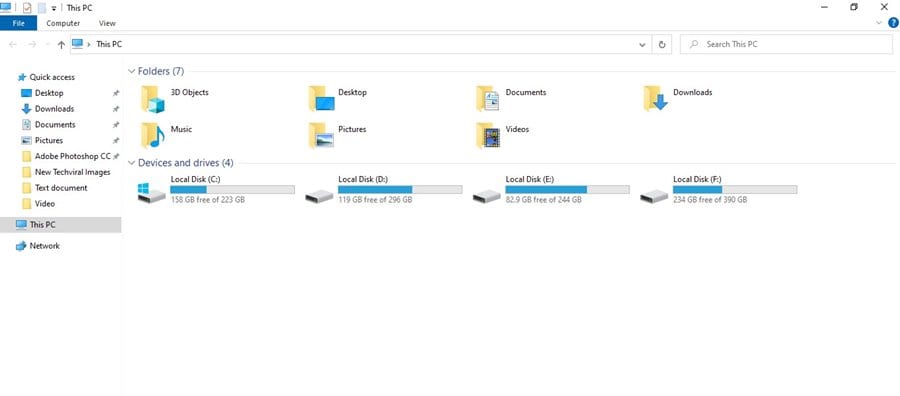Click the This PC monitor icon in sidebar

[21, 224]
